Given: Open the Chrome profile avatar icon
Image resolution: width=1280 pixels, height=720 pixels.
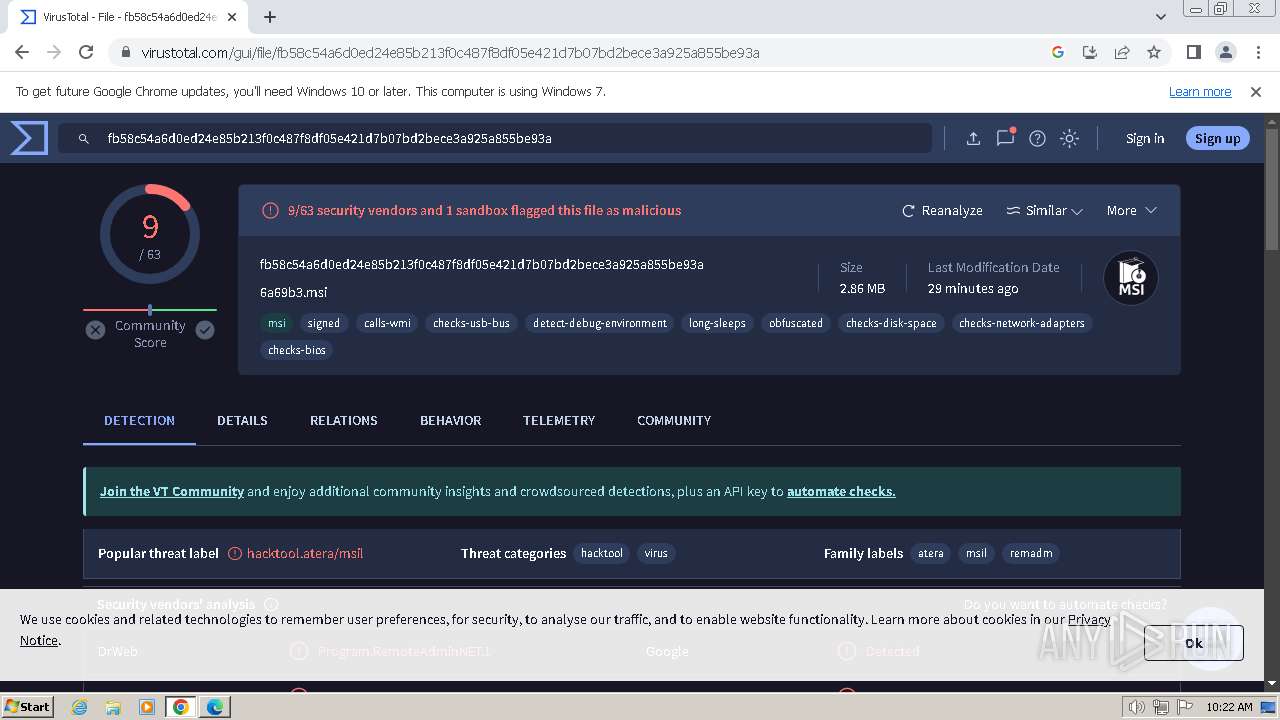Looking at the screenshot, I should [1225, 52].
